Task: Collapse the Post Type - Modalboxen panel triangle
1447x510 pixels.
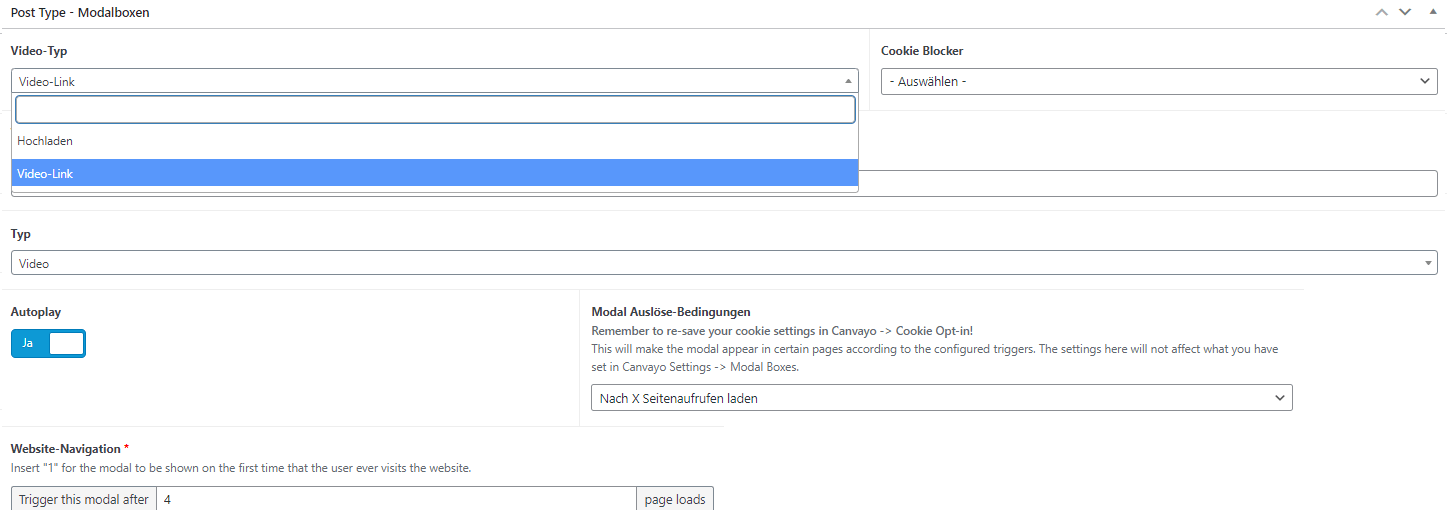Action: point(1429,12)
